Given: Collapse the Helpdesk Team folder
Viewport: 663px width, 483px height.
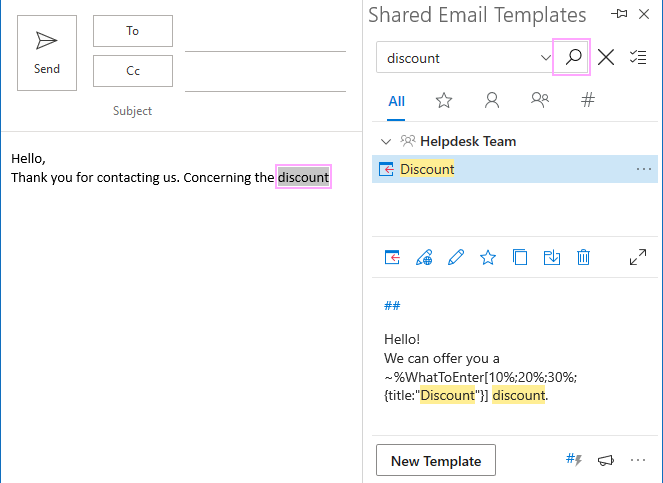Looking at the screenshot, I should [x=386, y=142].
